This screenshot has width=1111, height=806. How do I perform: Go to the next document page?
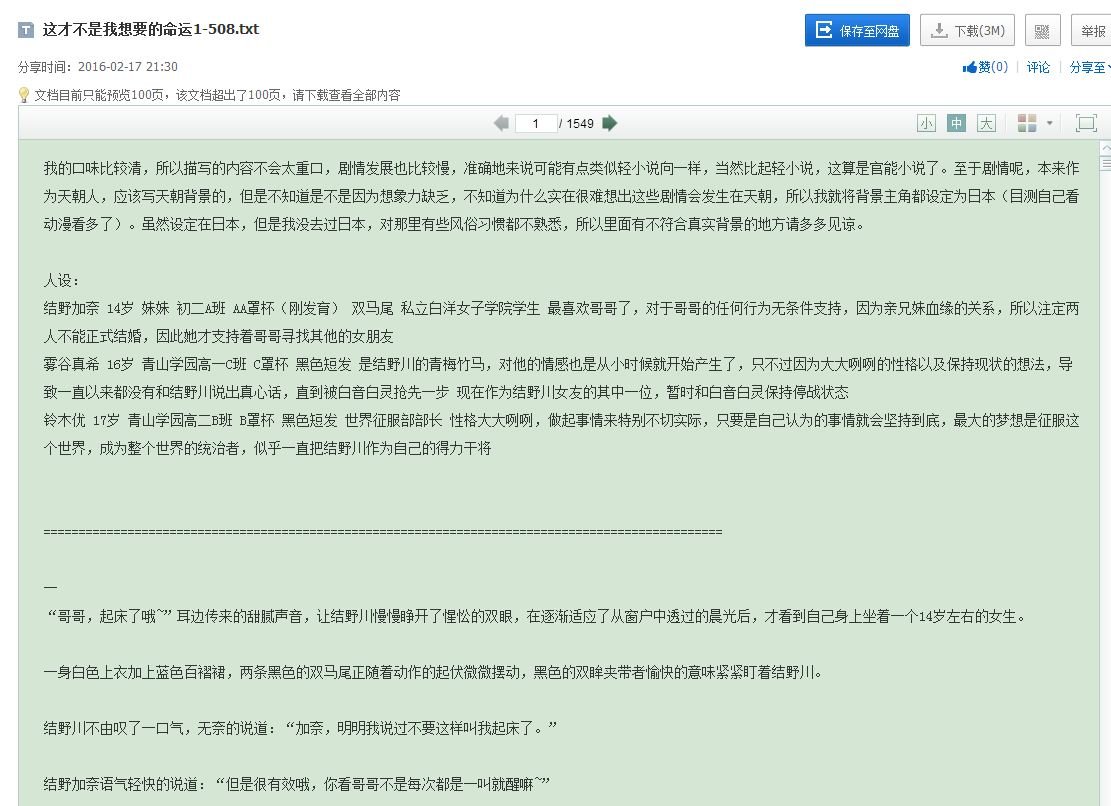(x=610, y=123)
